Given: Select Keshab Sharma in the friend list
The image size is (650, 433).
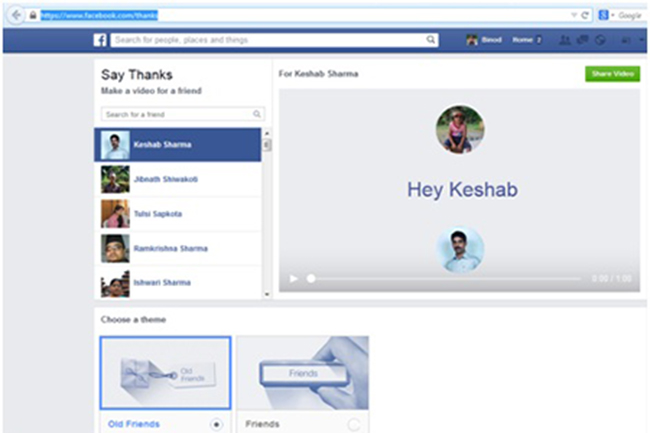Looking at the screenshot, I should click(178, 145).
